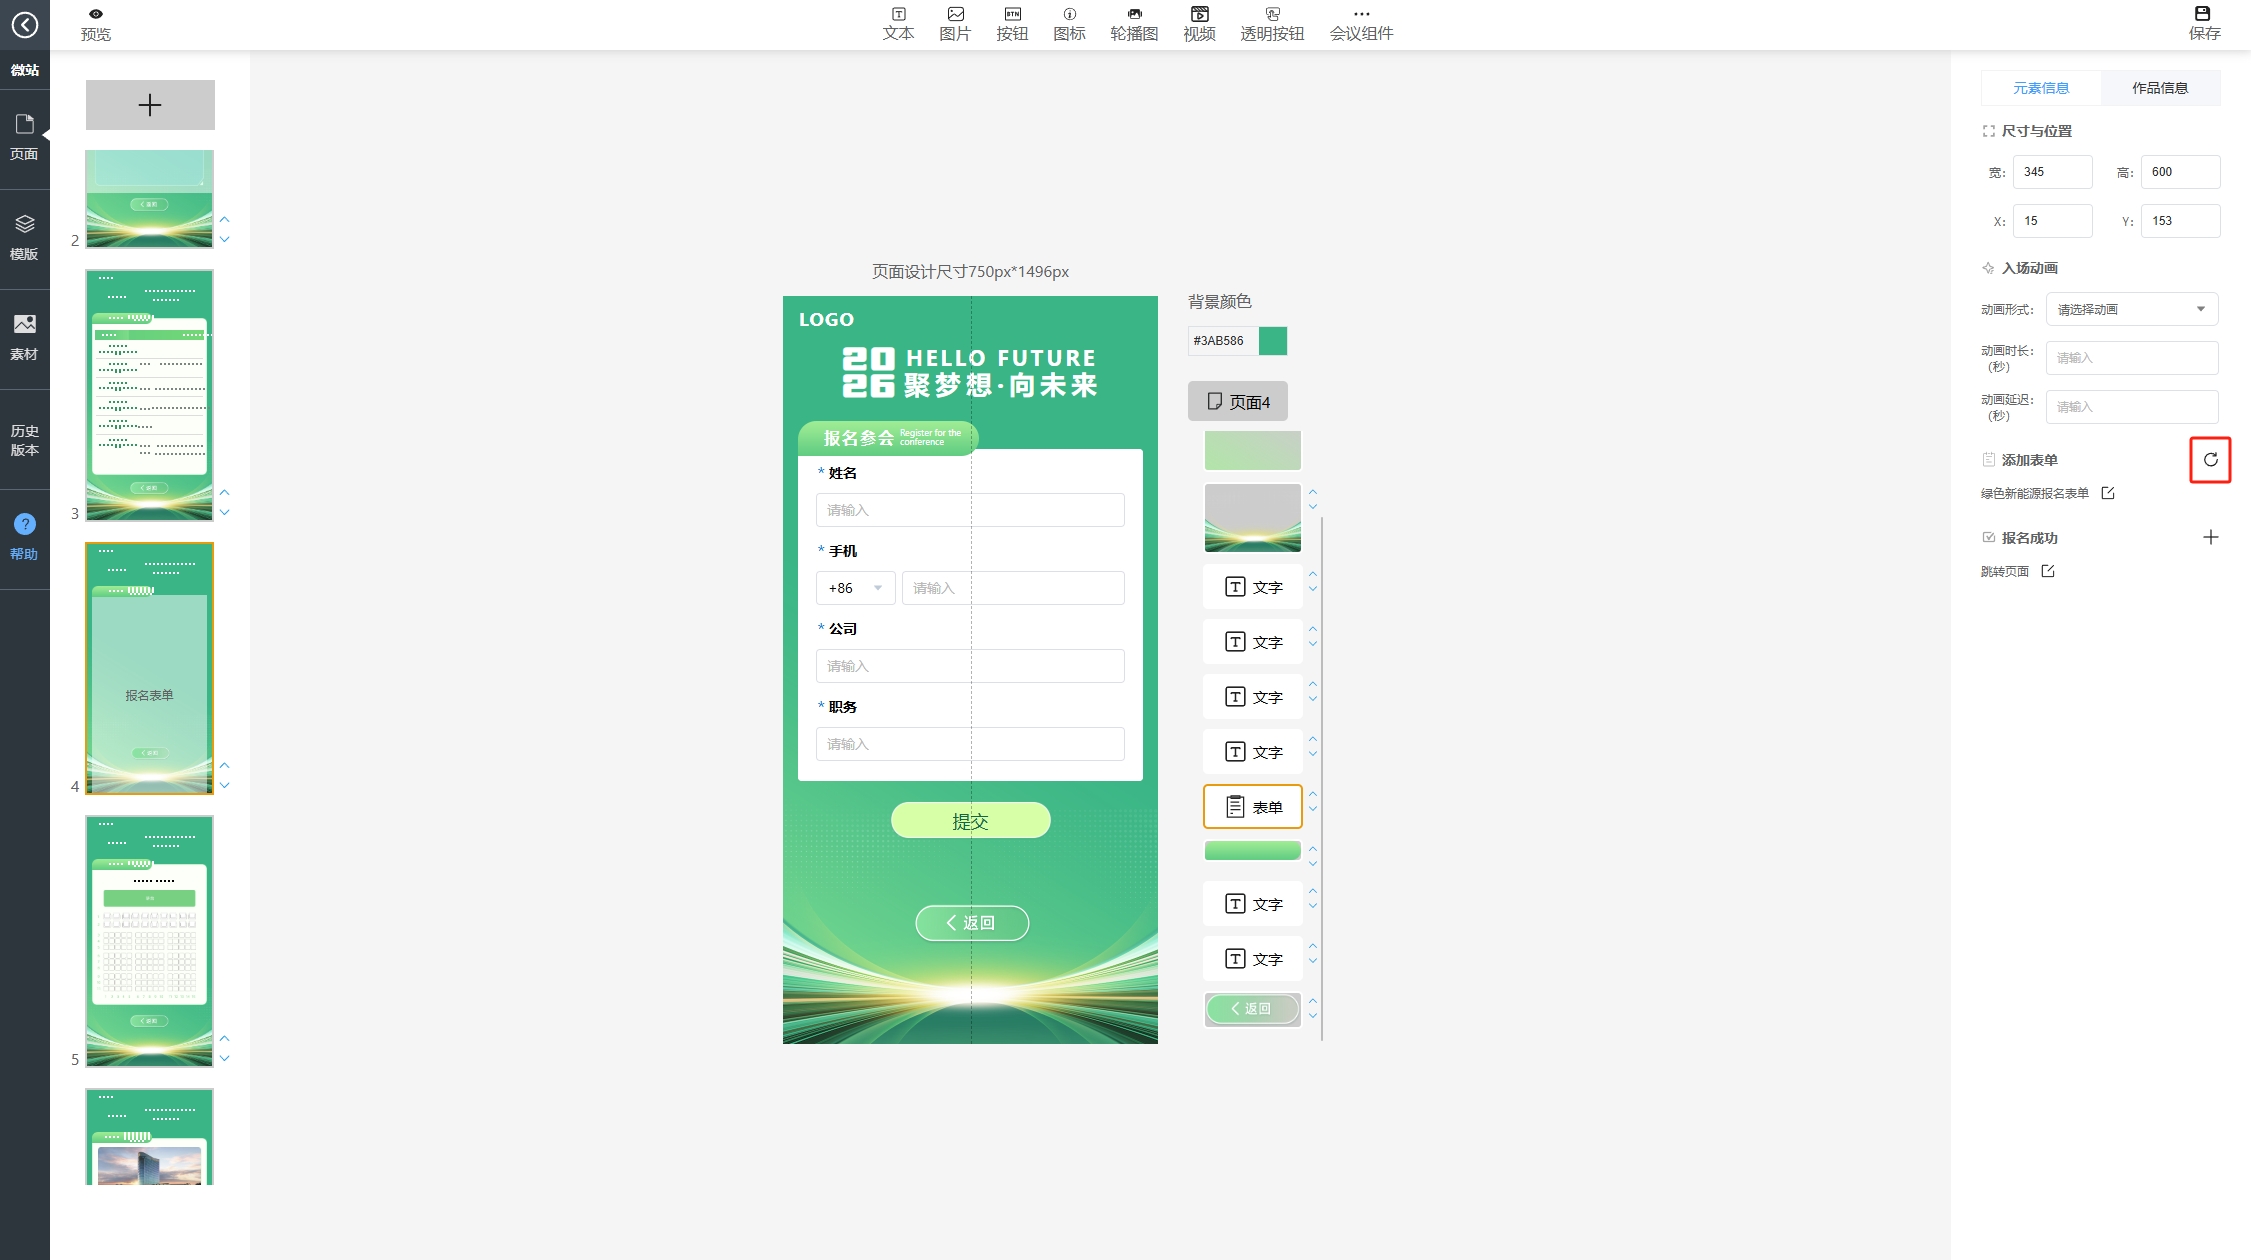Select the 返回 button layer thumbnail
The height and width of the screenshot is (1260, 2251).
[x=1253, y=1009]
